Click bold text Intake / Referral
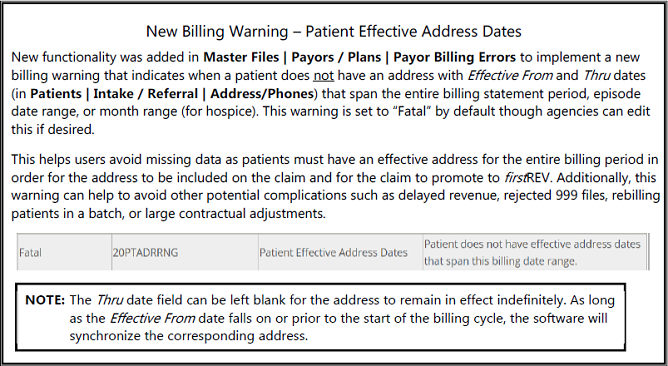 click(x=146, y=93)
